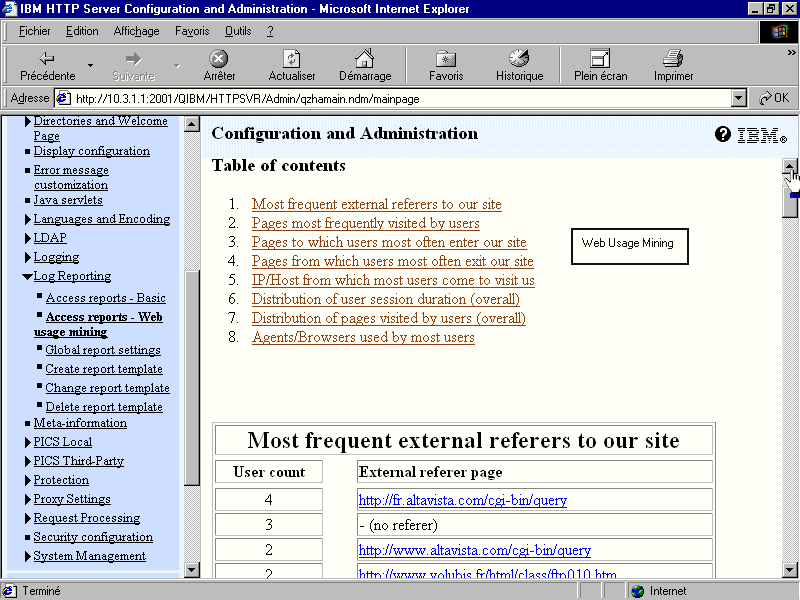Open the address bar dropdown arrow

point(738,98)
